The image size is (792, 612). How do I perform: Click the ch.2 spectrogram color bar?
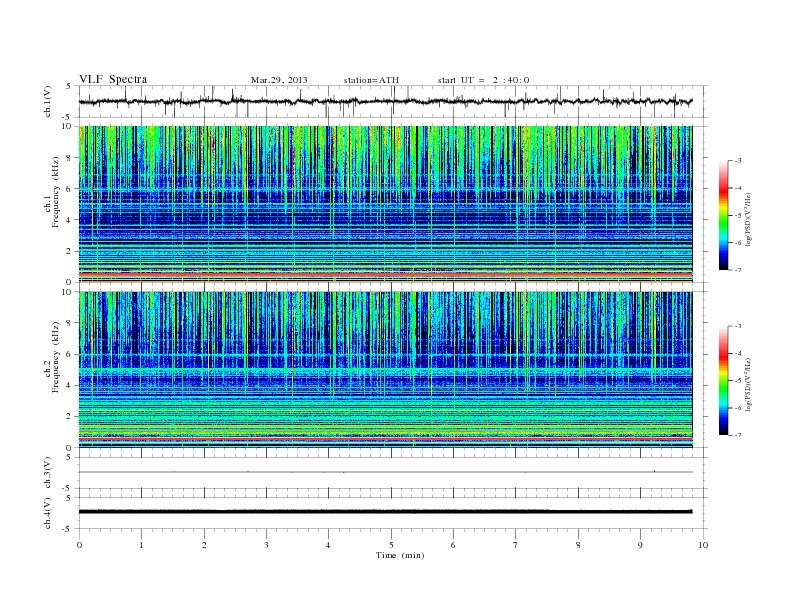[723, 380]
